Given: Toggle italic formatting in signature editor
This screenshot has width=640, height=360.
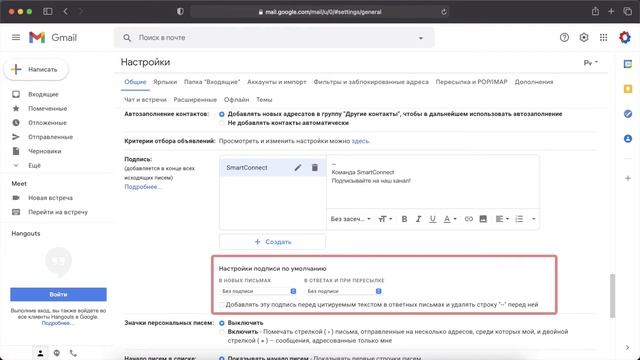Looking at the screenshot, I should click(x=418, y=219).
